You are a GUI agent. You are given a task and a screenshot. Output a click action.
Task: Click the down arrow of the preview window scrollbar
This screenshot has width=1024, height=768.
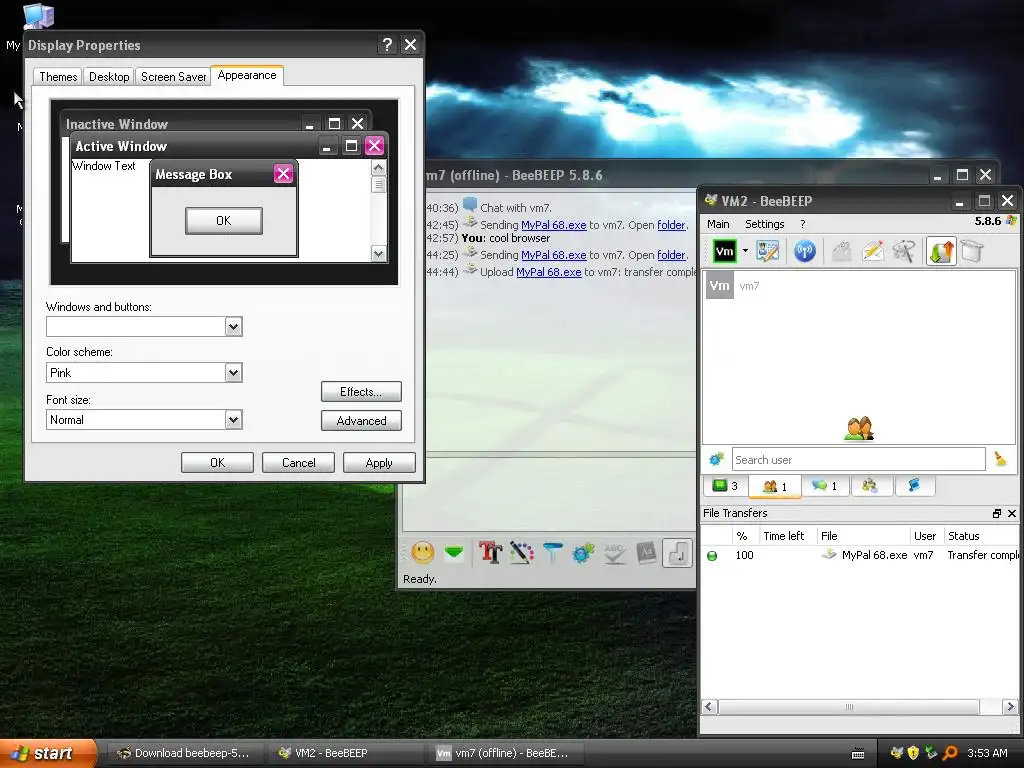tap(378, 253)
